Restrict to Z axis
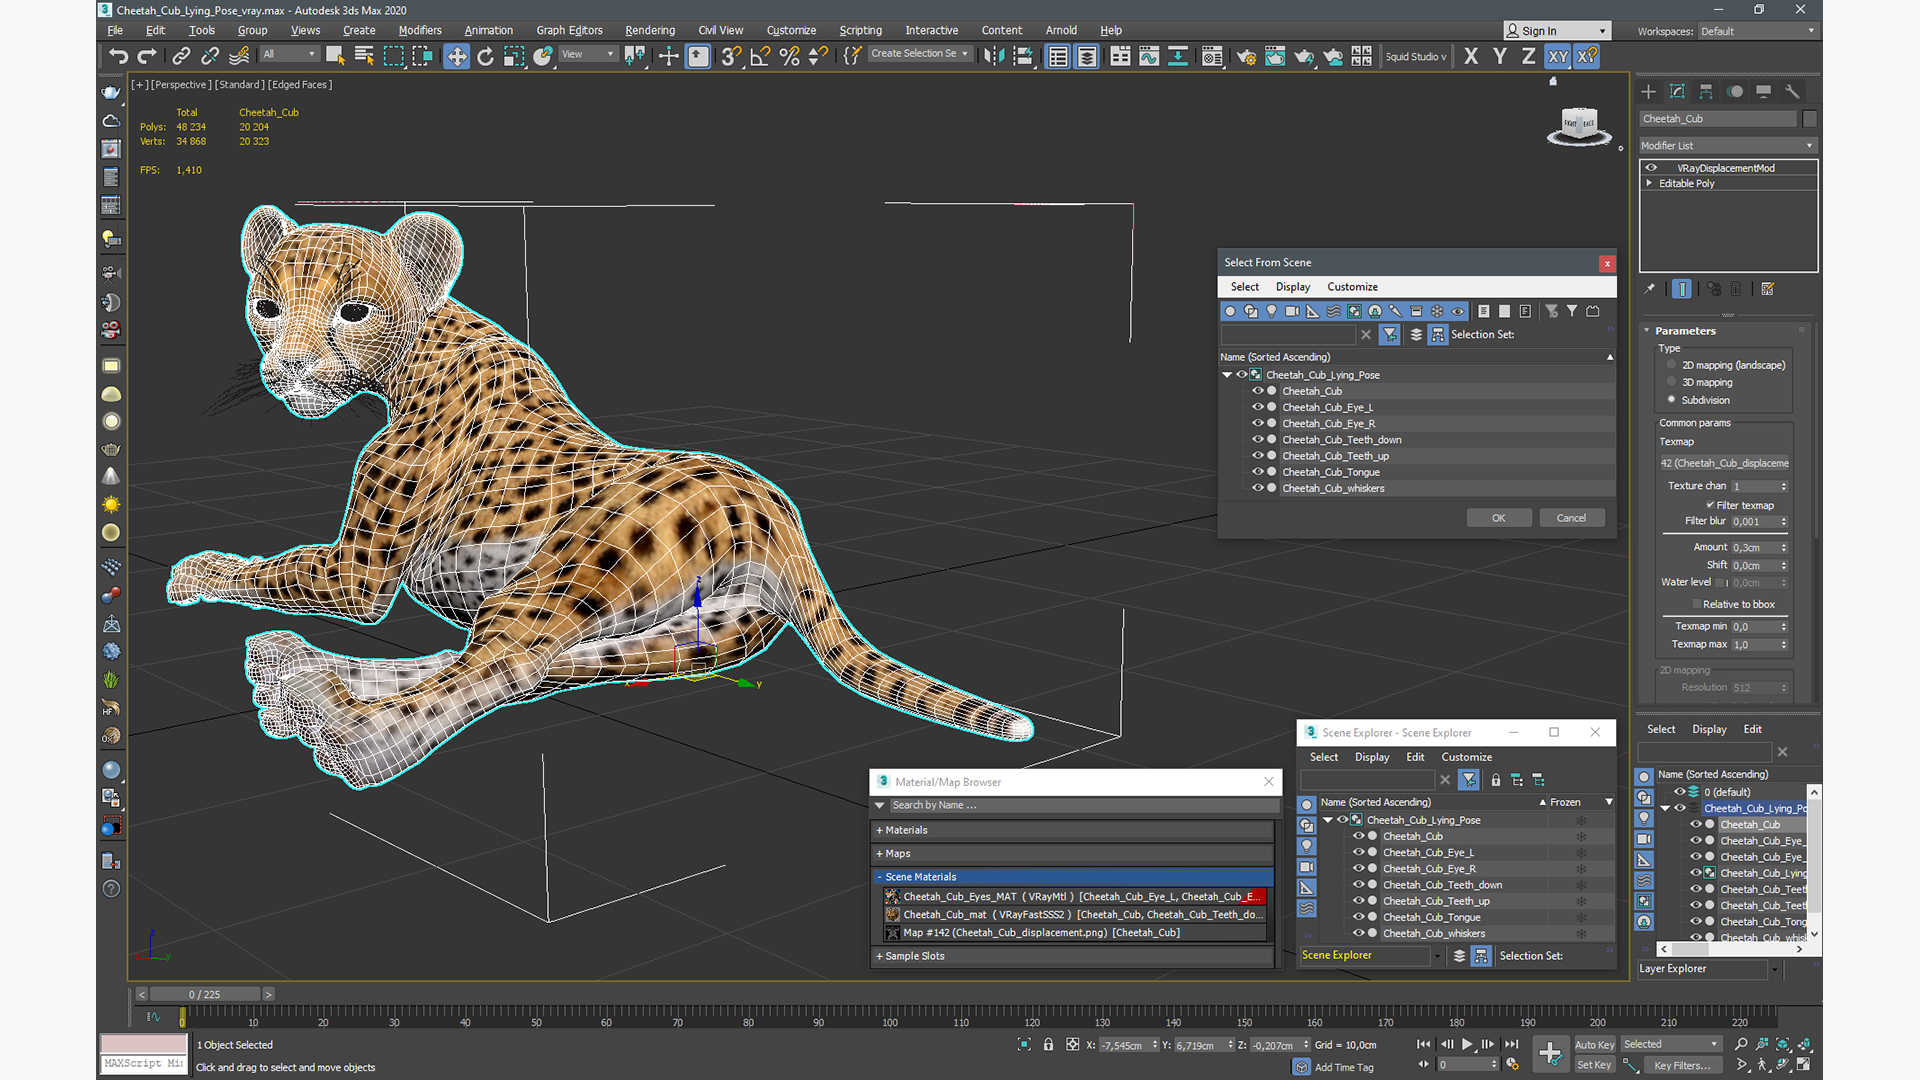The width and height of the screenshot is (1920, 1080). coord(1528,56)
